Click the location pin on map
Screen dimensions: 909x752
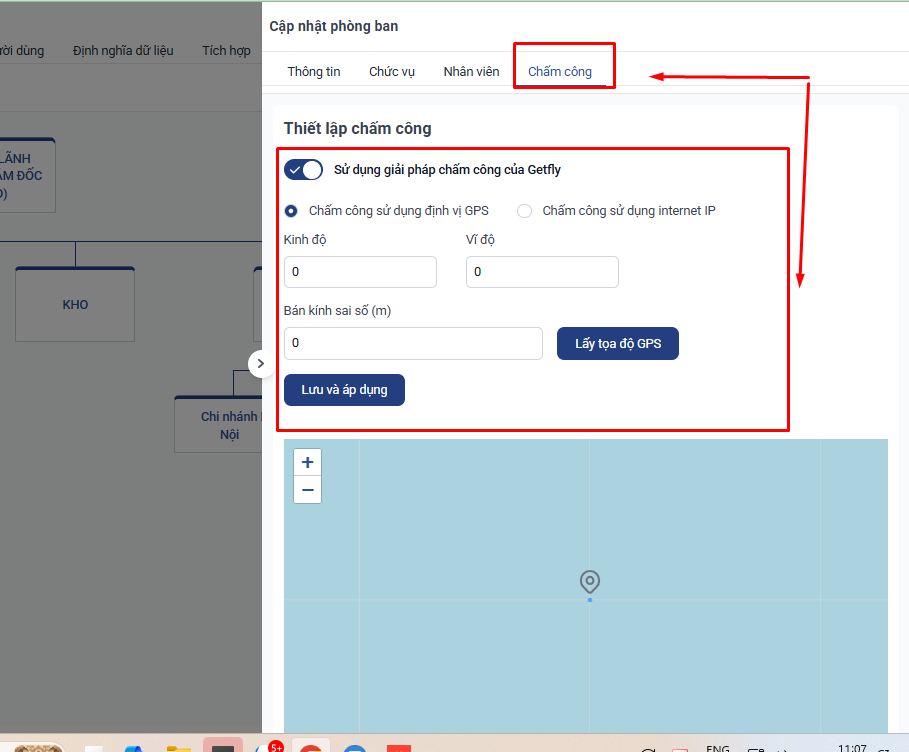coord(590,582)
